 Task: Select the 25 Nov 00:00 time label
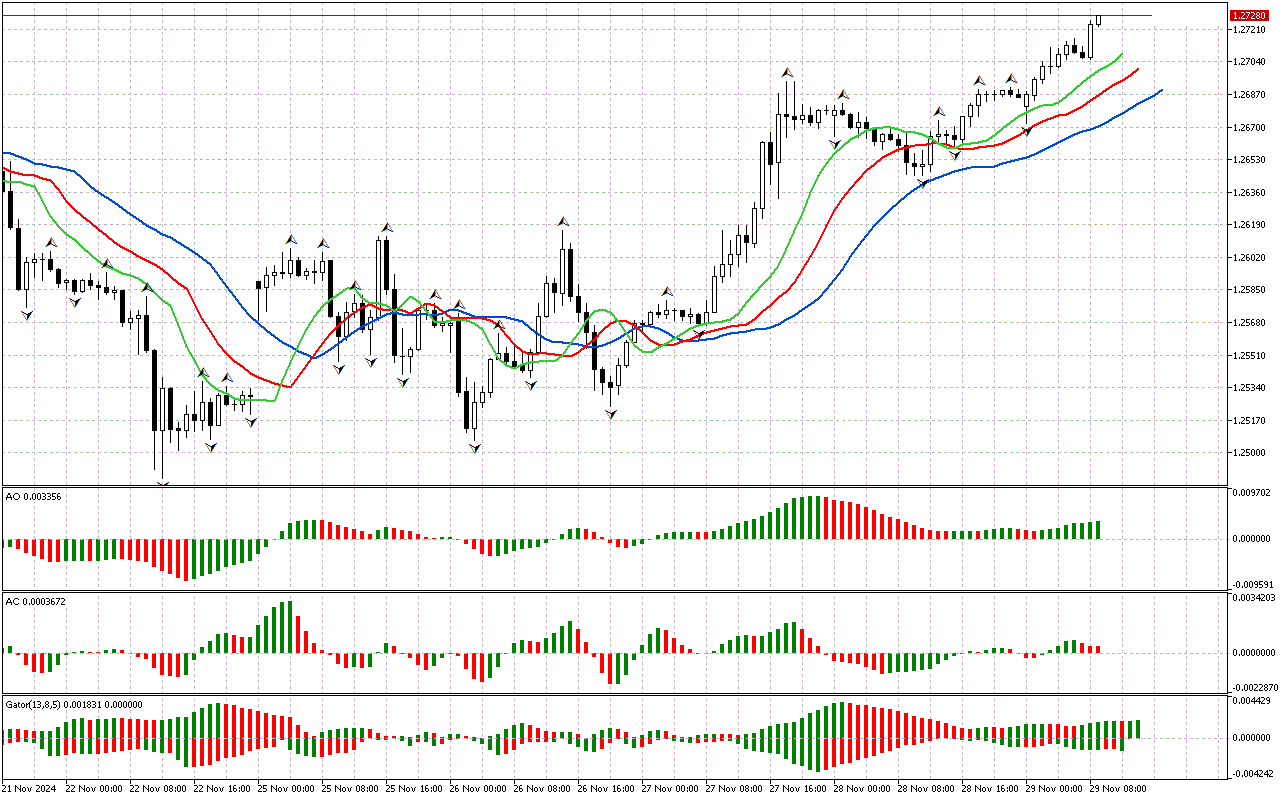(x=286, y=788)
